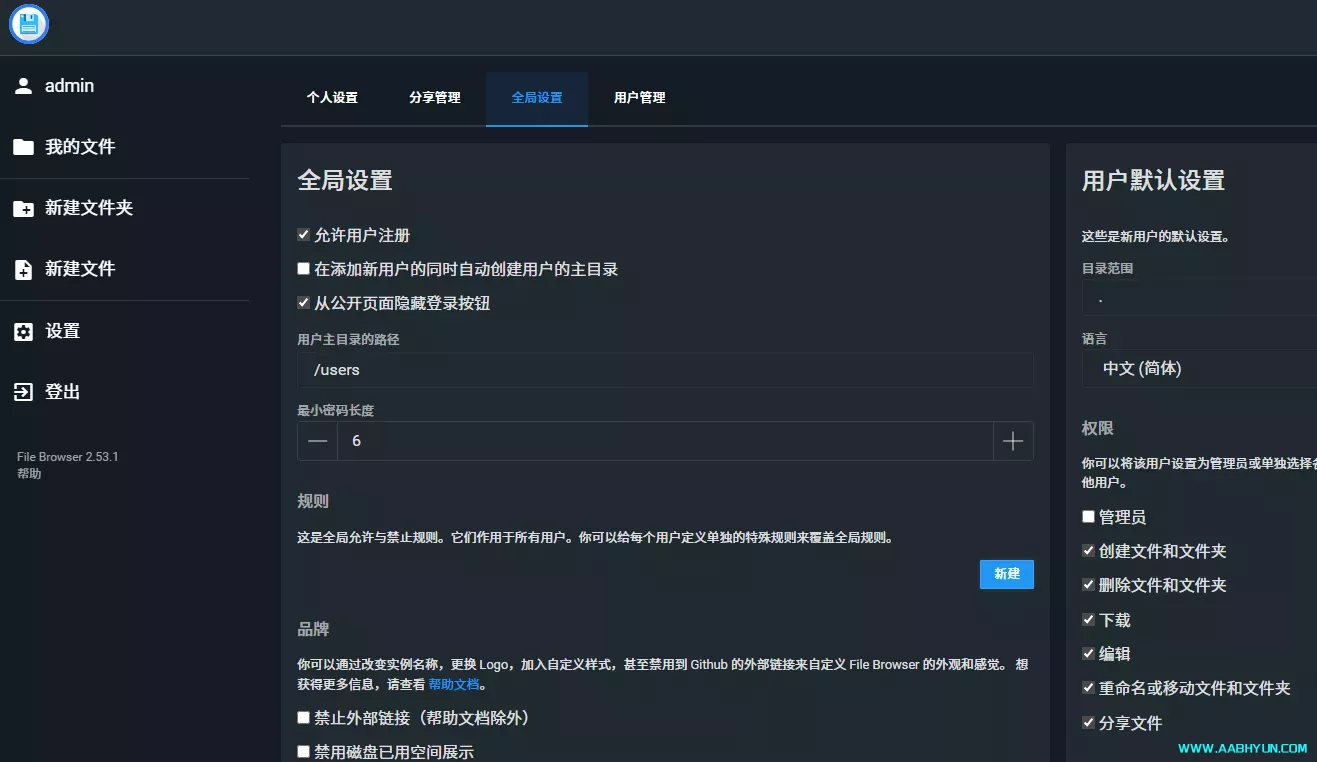This screenshot has height=762, width=1317.
Task: Click the /users home directory path field
Action: pyautogui.click(x=664, y=370)
